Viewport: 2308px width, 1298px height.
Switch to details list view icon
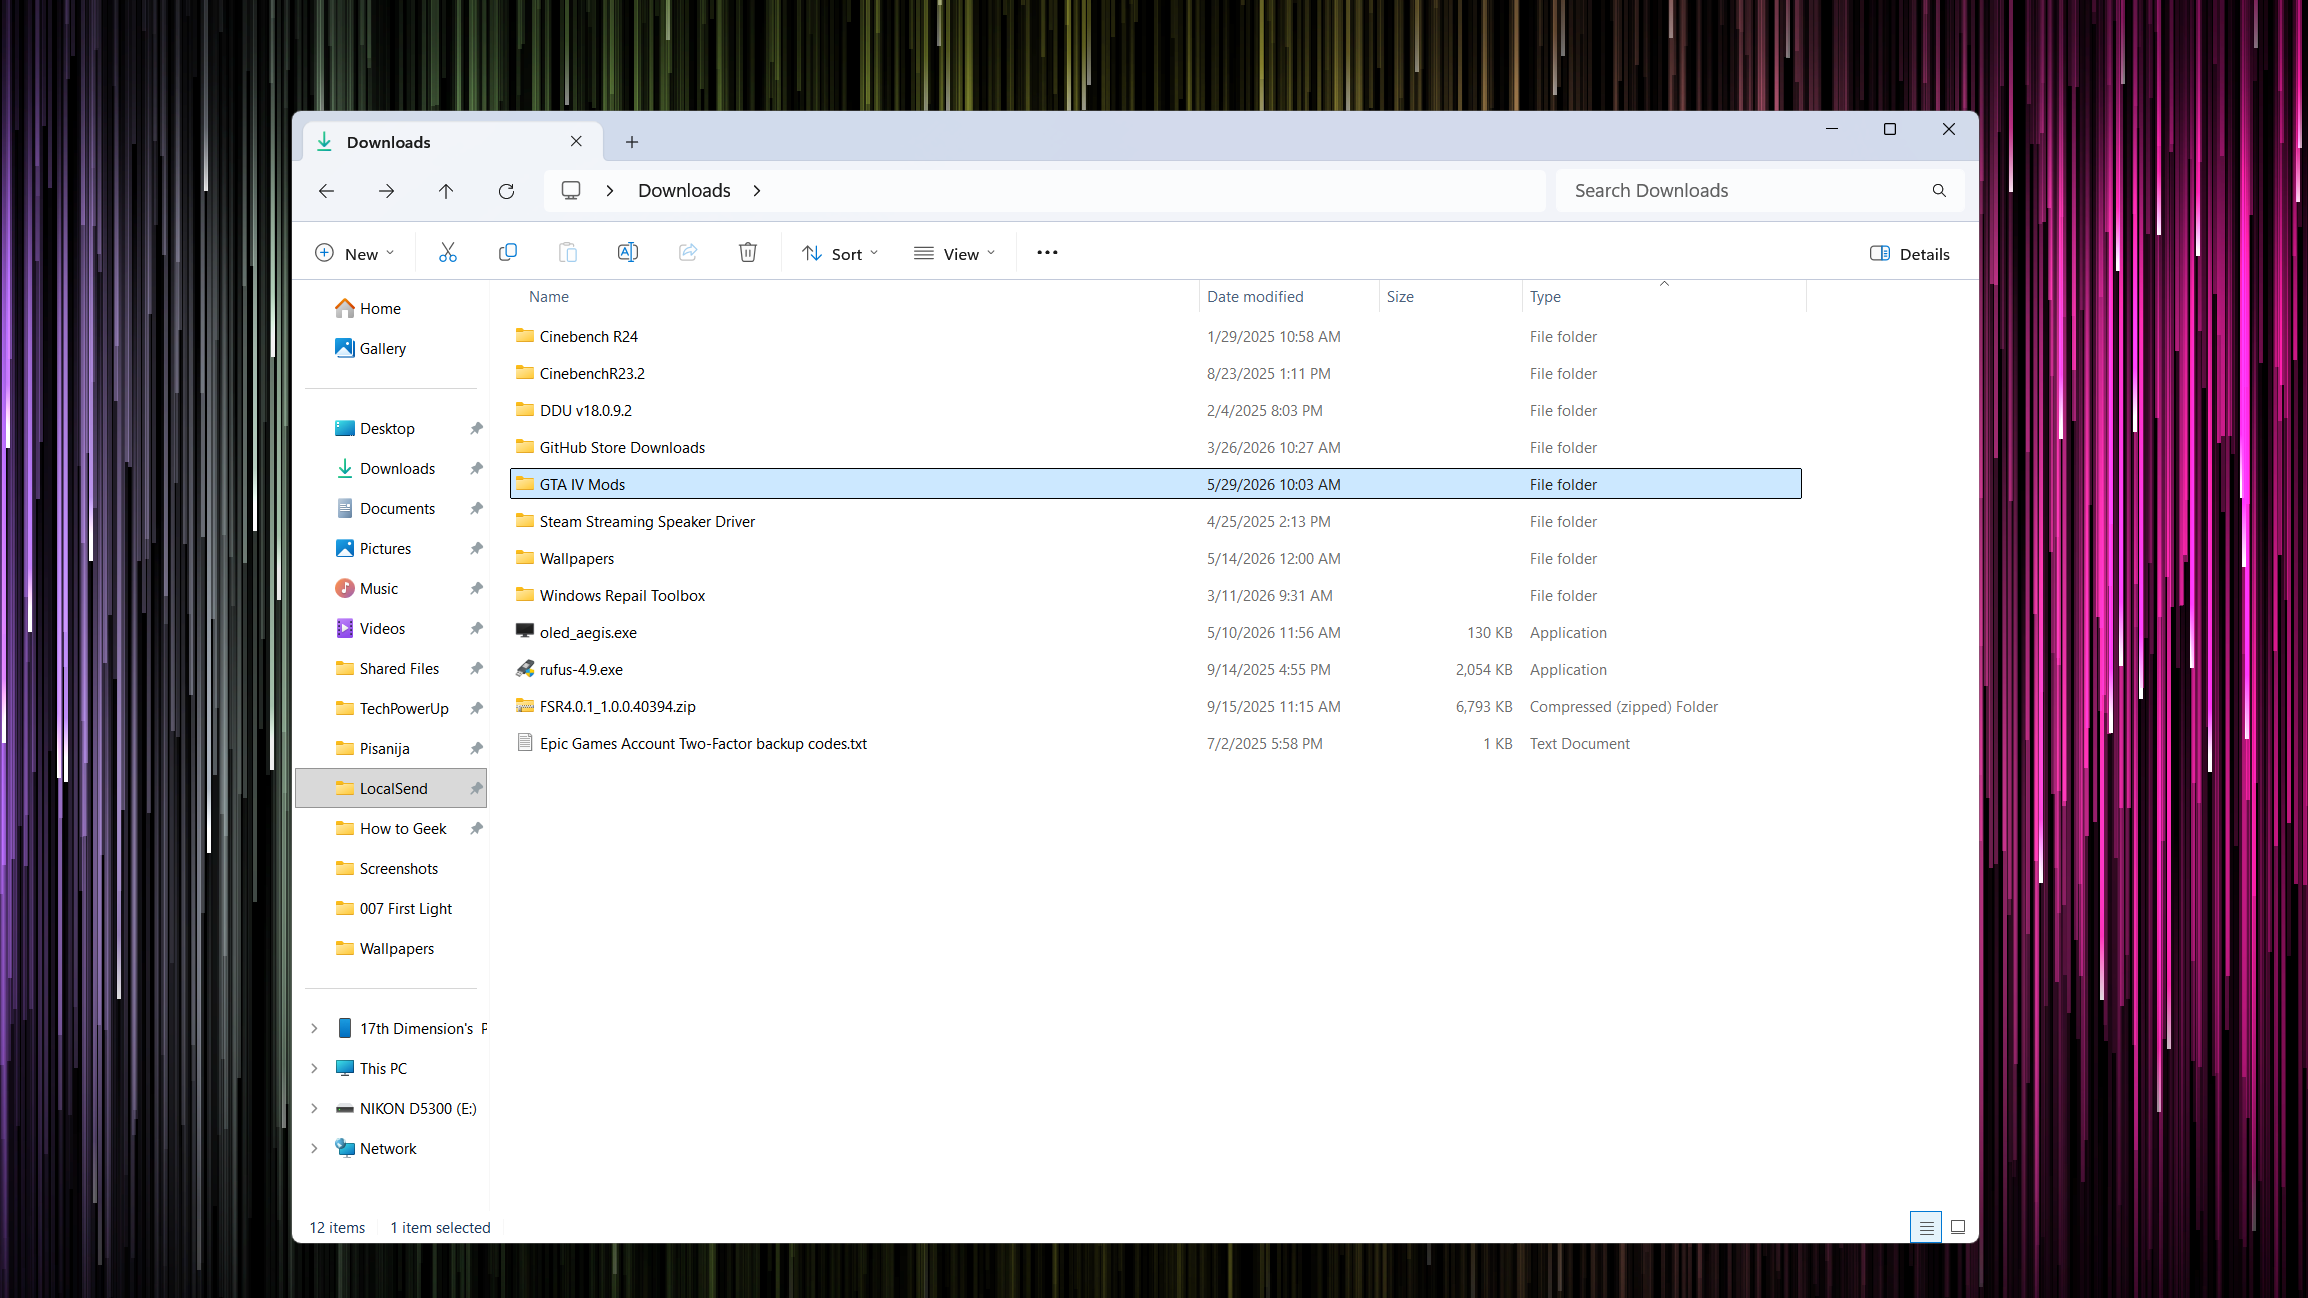click(x=1926, y=1227)
